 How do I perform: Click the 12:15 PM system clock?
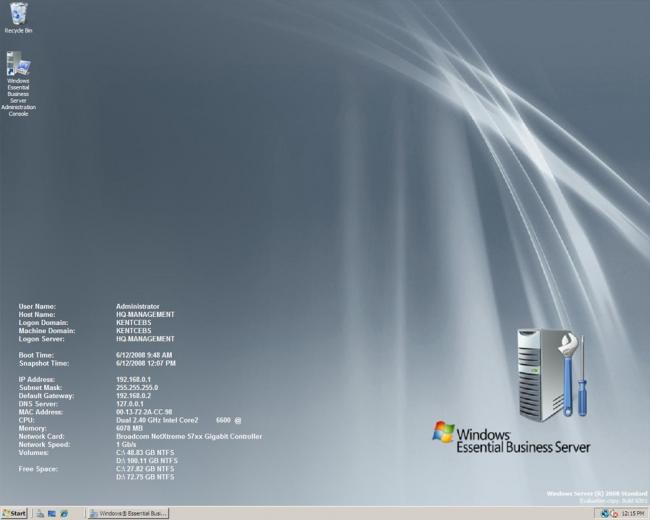tap(633, 514)
